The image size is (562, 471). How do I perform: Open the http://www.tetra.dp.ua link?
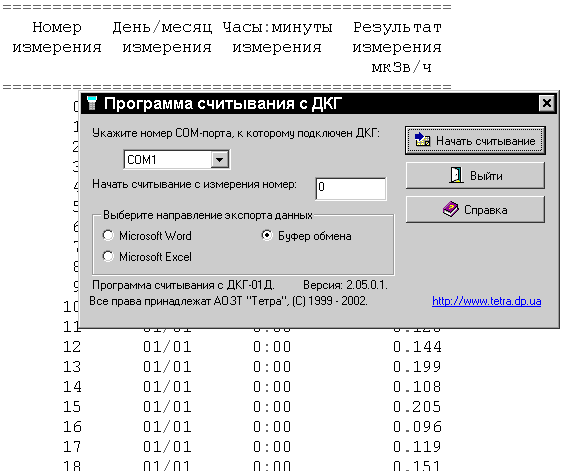486,301
